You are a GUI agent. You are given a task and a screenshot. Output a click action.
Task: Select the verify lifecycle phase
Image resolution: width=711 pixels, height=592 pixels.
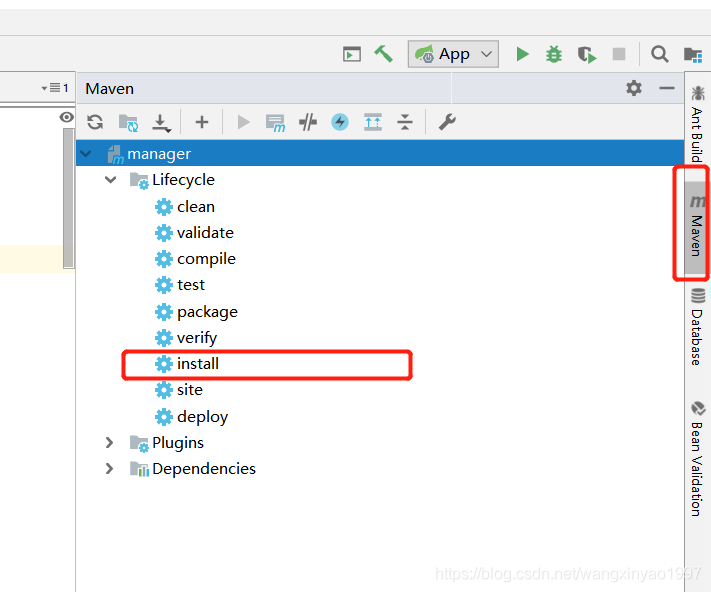(x=186, y=338)
